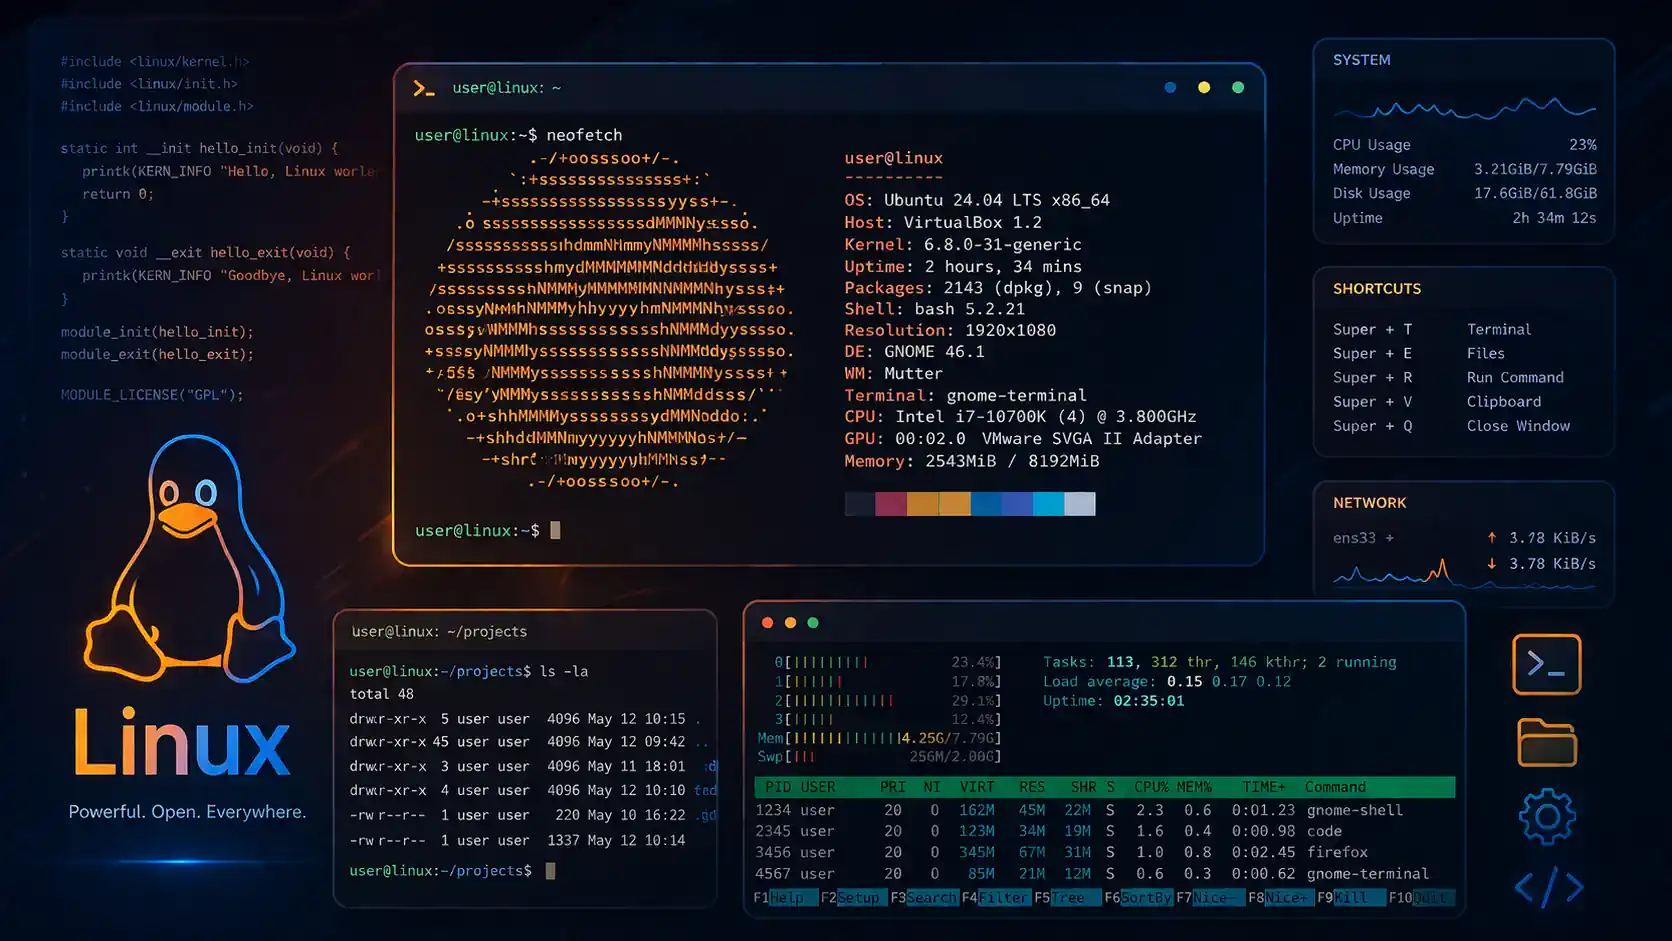The image size is (1672, 941).
Task: Open the code brackets icon in right dock
Action: (1548, 887)
